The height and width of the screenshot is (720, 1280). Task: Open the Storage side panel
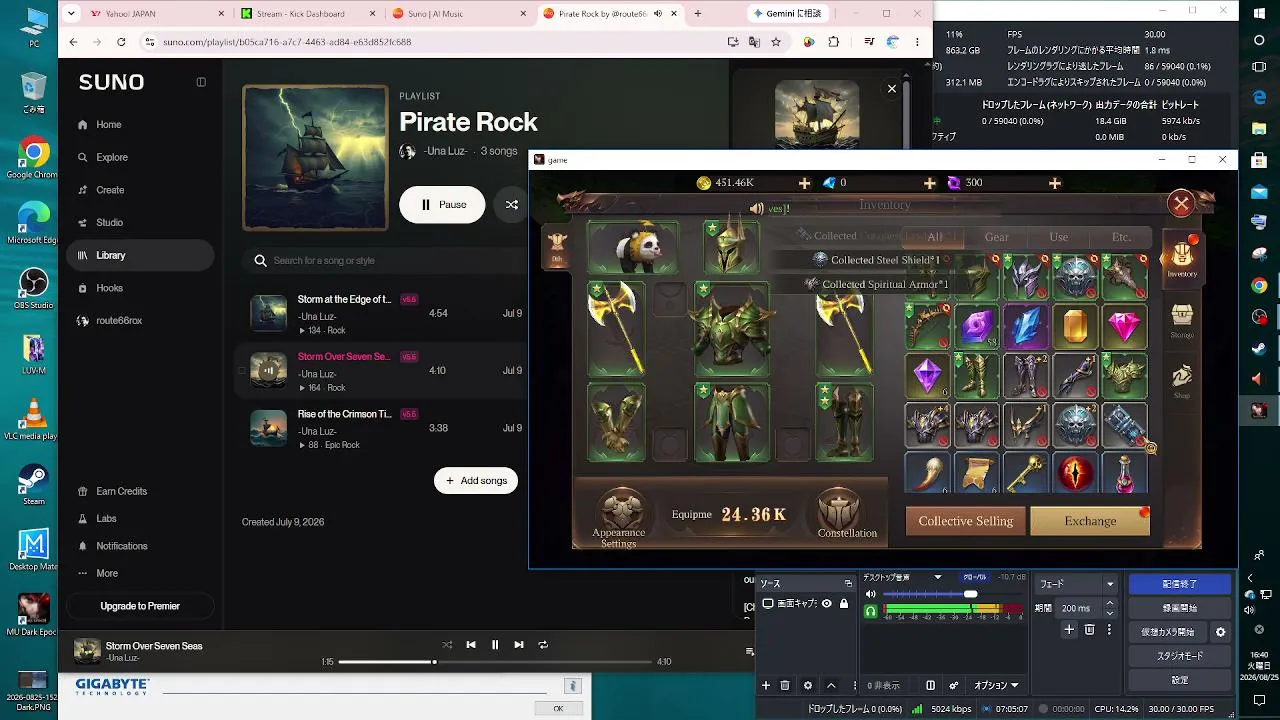1182,321
